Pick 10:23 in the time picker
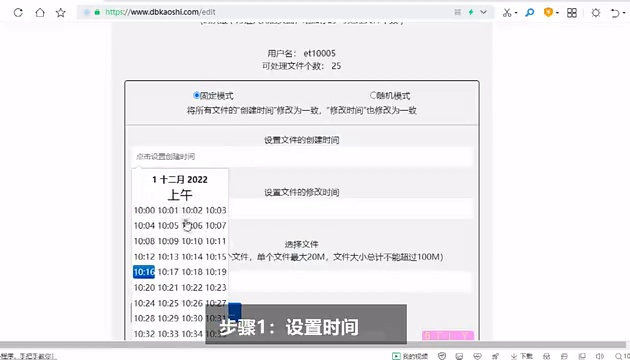The height and width of the screenshot is (360, 630). point(216,288)
